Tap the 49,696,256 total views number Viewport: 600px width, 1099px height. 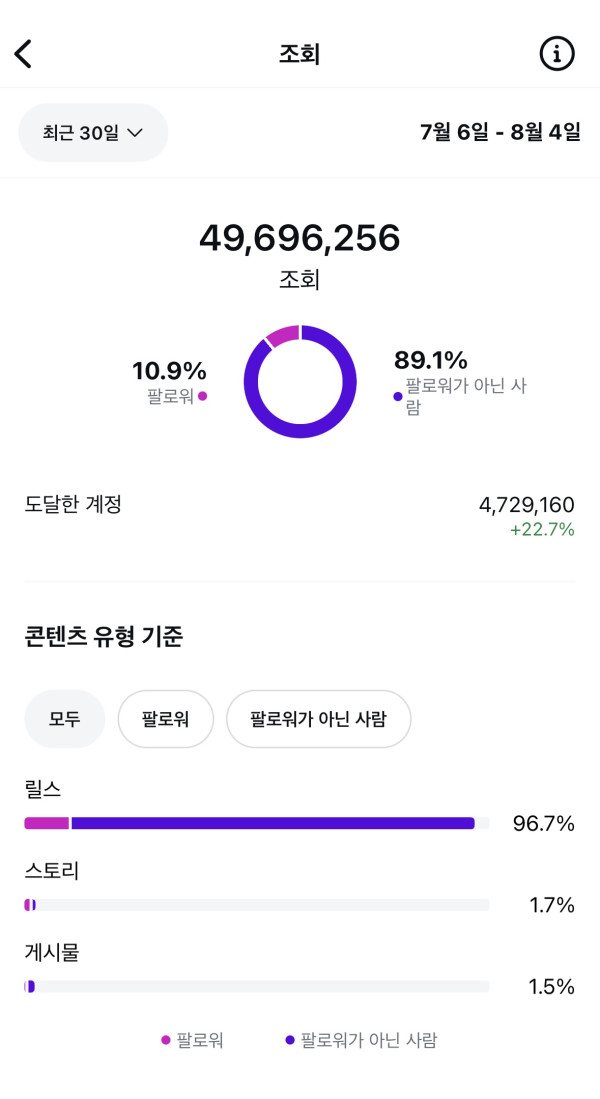click(300, 238)
